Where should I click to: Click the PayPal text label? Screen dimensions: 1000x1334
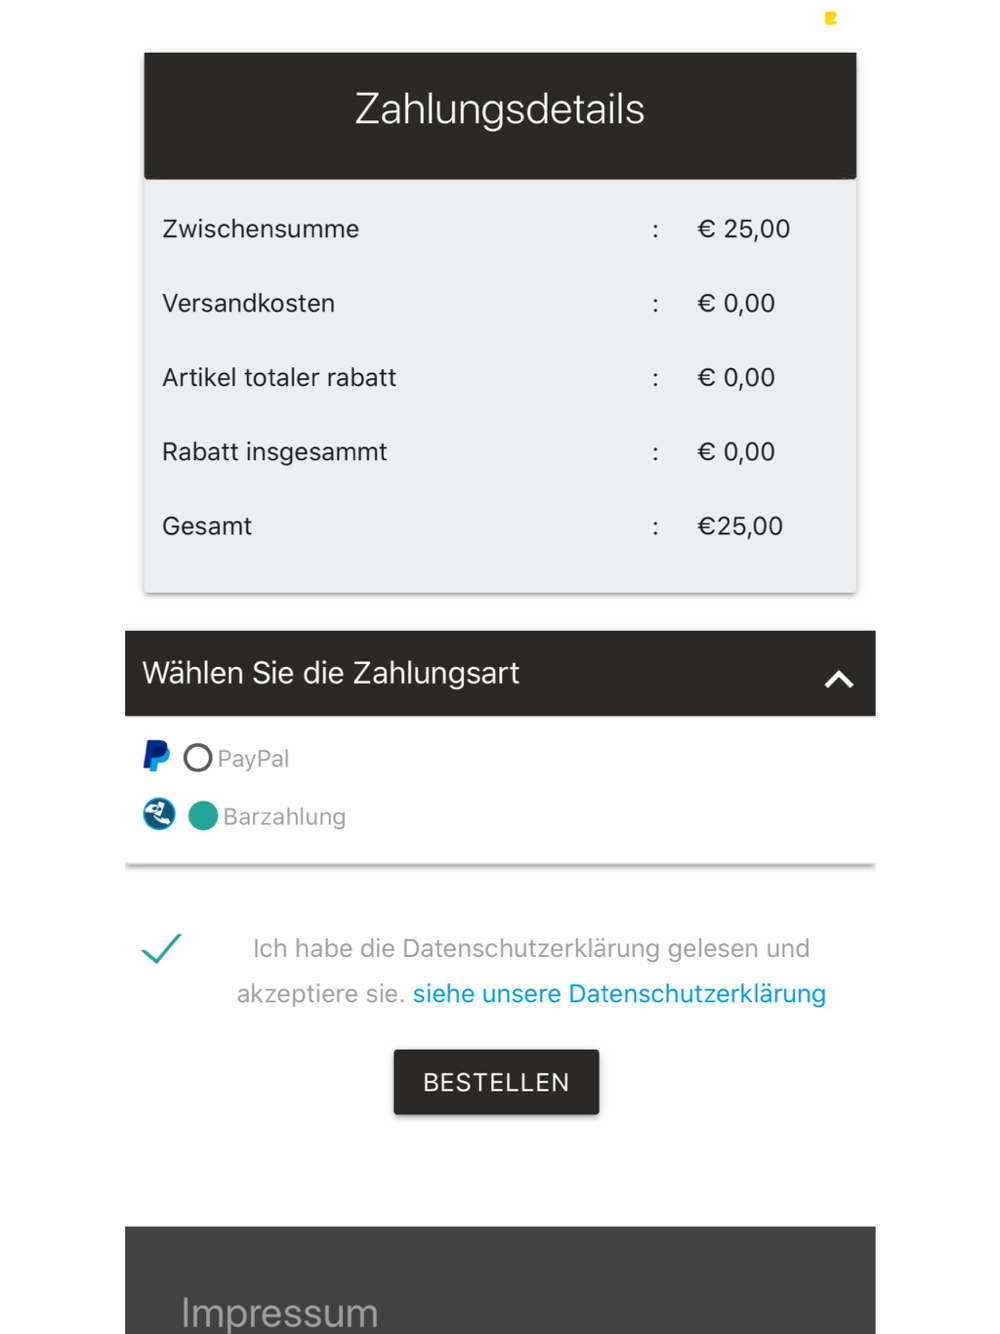[x=253, y=758]
